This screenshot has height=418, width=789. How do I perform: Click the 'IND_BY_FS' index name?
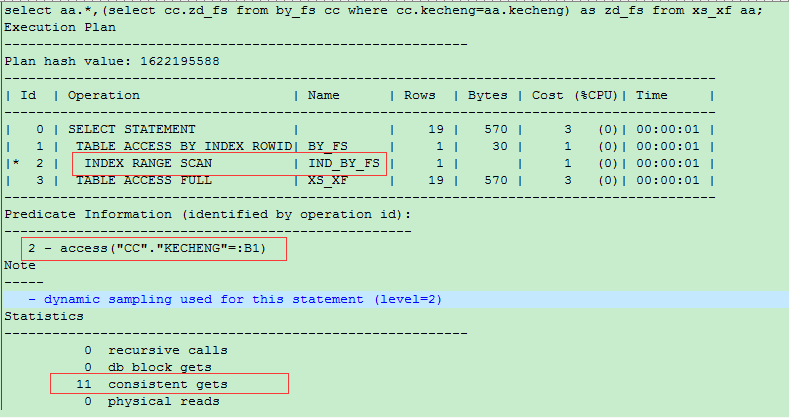[344, 163]
